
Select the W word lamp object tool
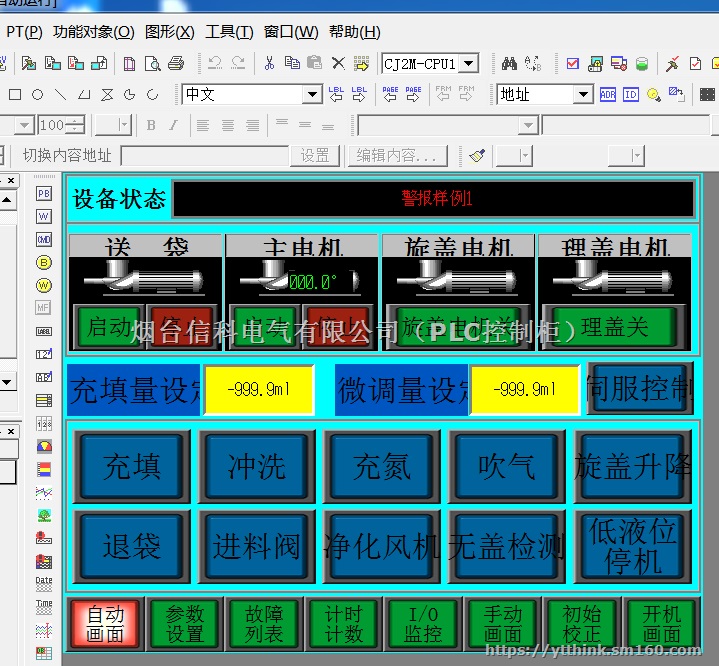coord(44,285)
